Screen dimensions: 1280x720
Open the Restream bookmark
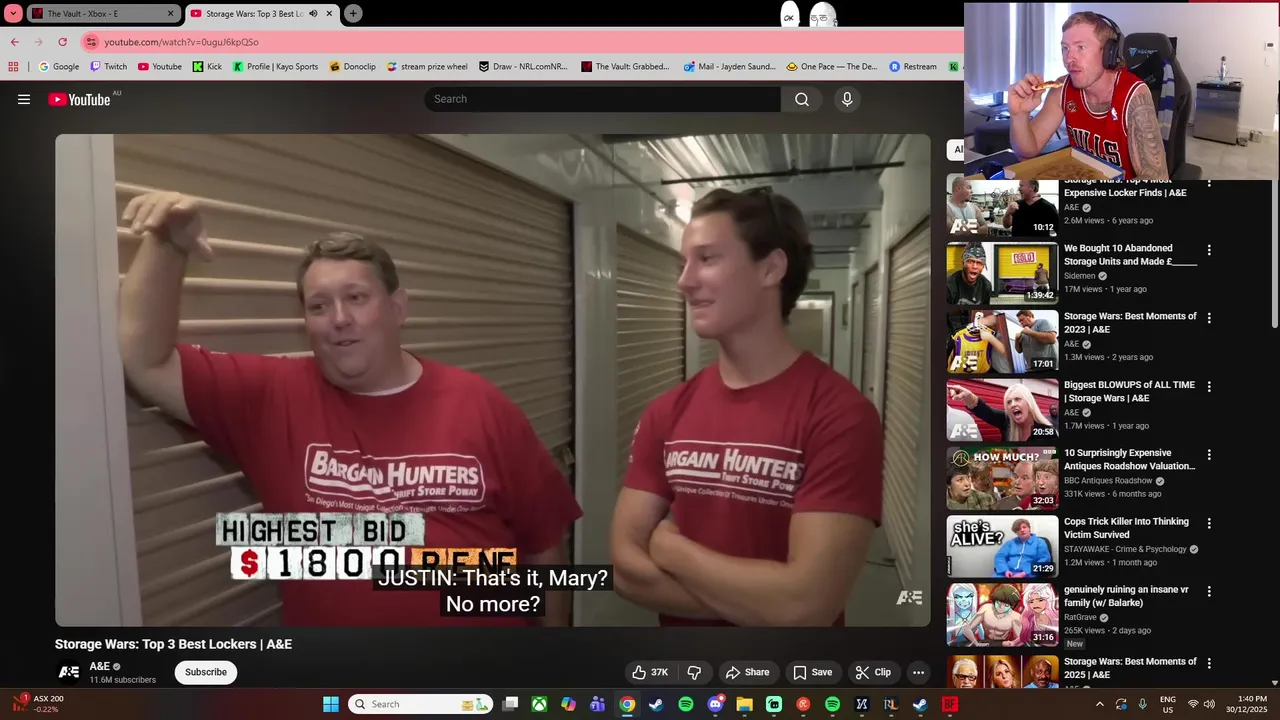[913, 67]
